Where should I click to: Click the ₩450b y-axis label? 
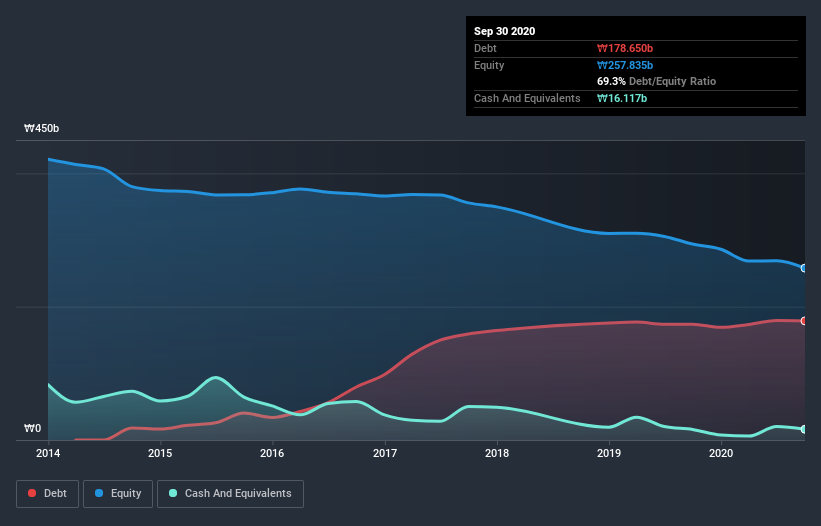[41, 129]
